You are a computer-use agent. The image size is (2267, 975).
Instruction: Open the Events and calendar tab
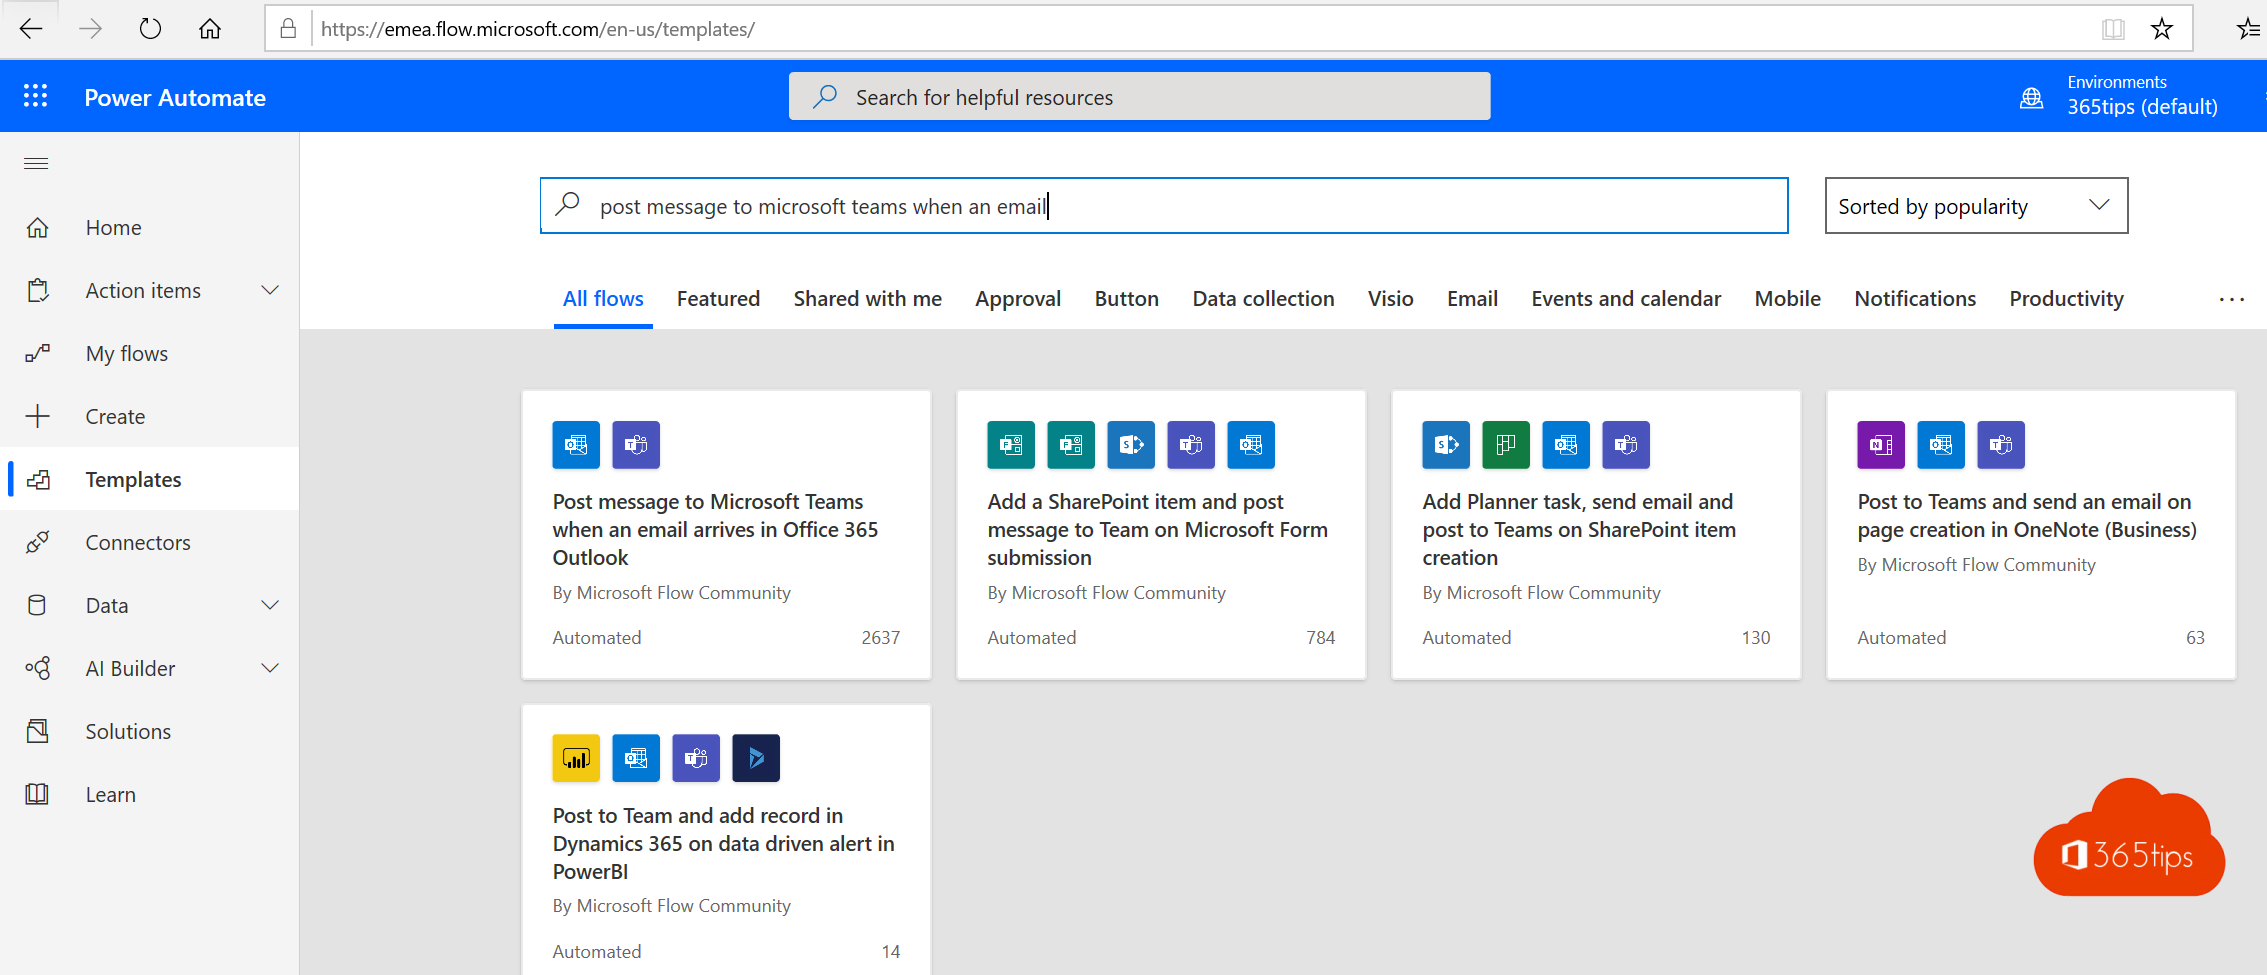pyautogui.click(x=1626, y=299)
